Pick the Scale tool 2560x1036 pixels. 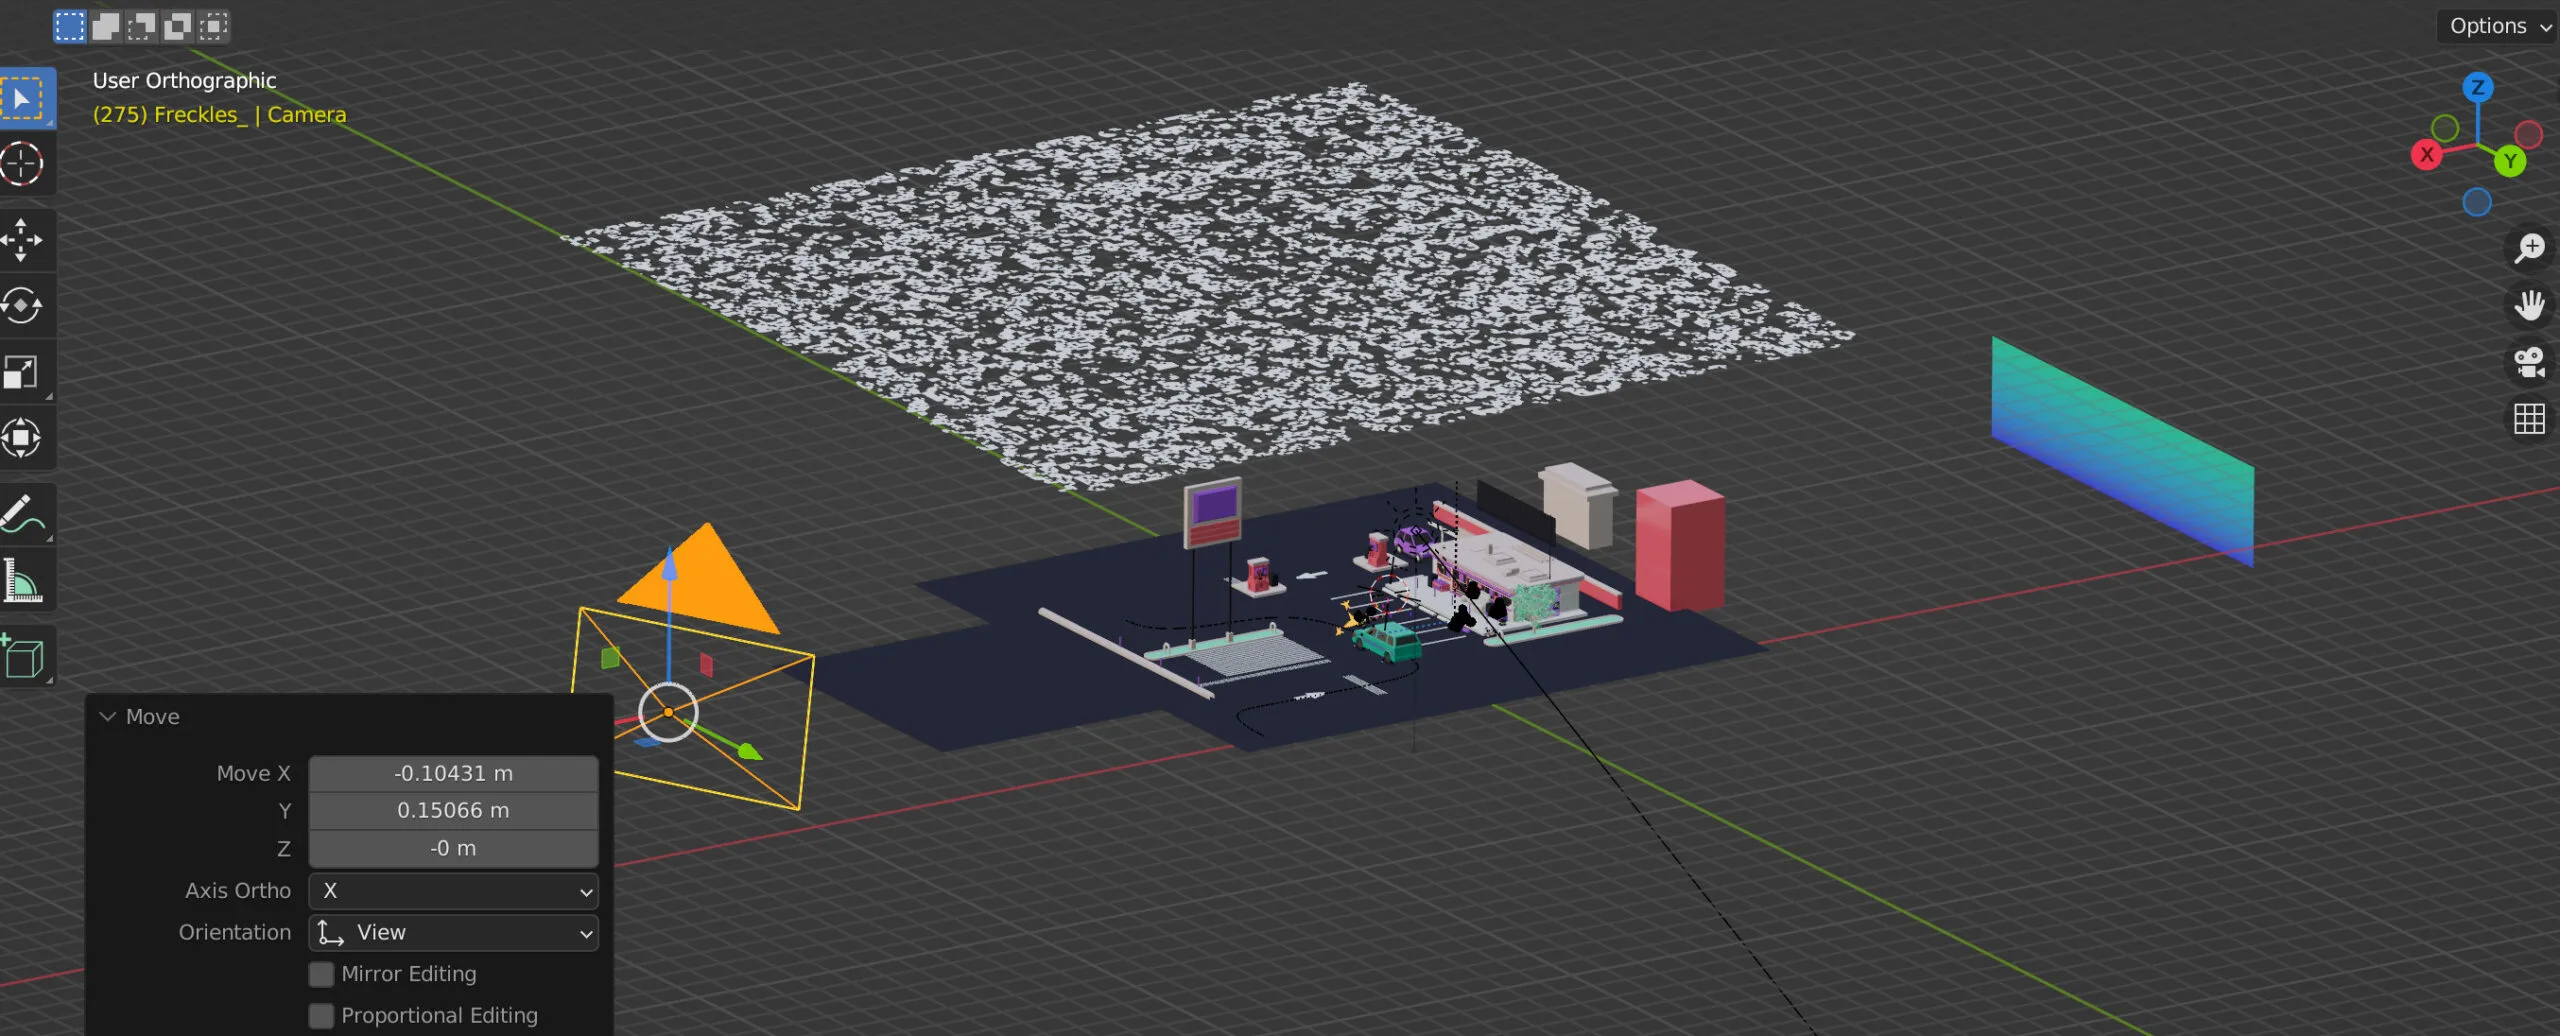click(x=24, y=372)
